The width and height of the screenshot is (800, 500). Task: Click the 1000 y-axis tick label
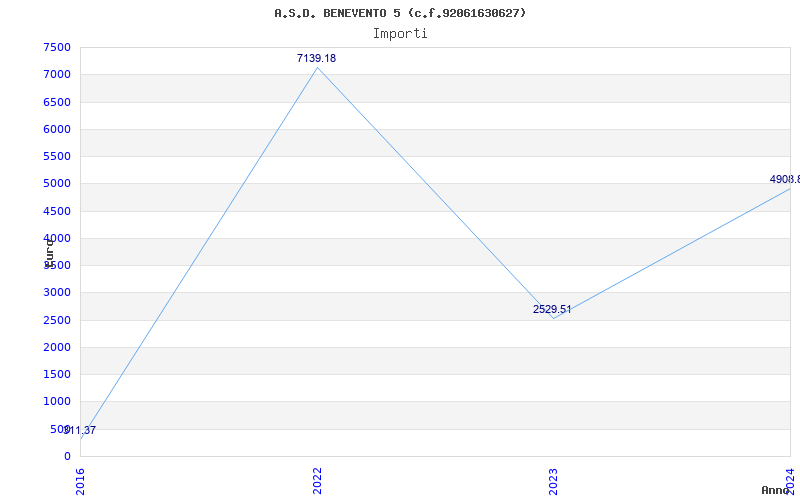[x=57, y=402]
